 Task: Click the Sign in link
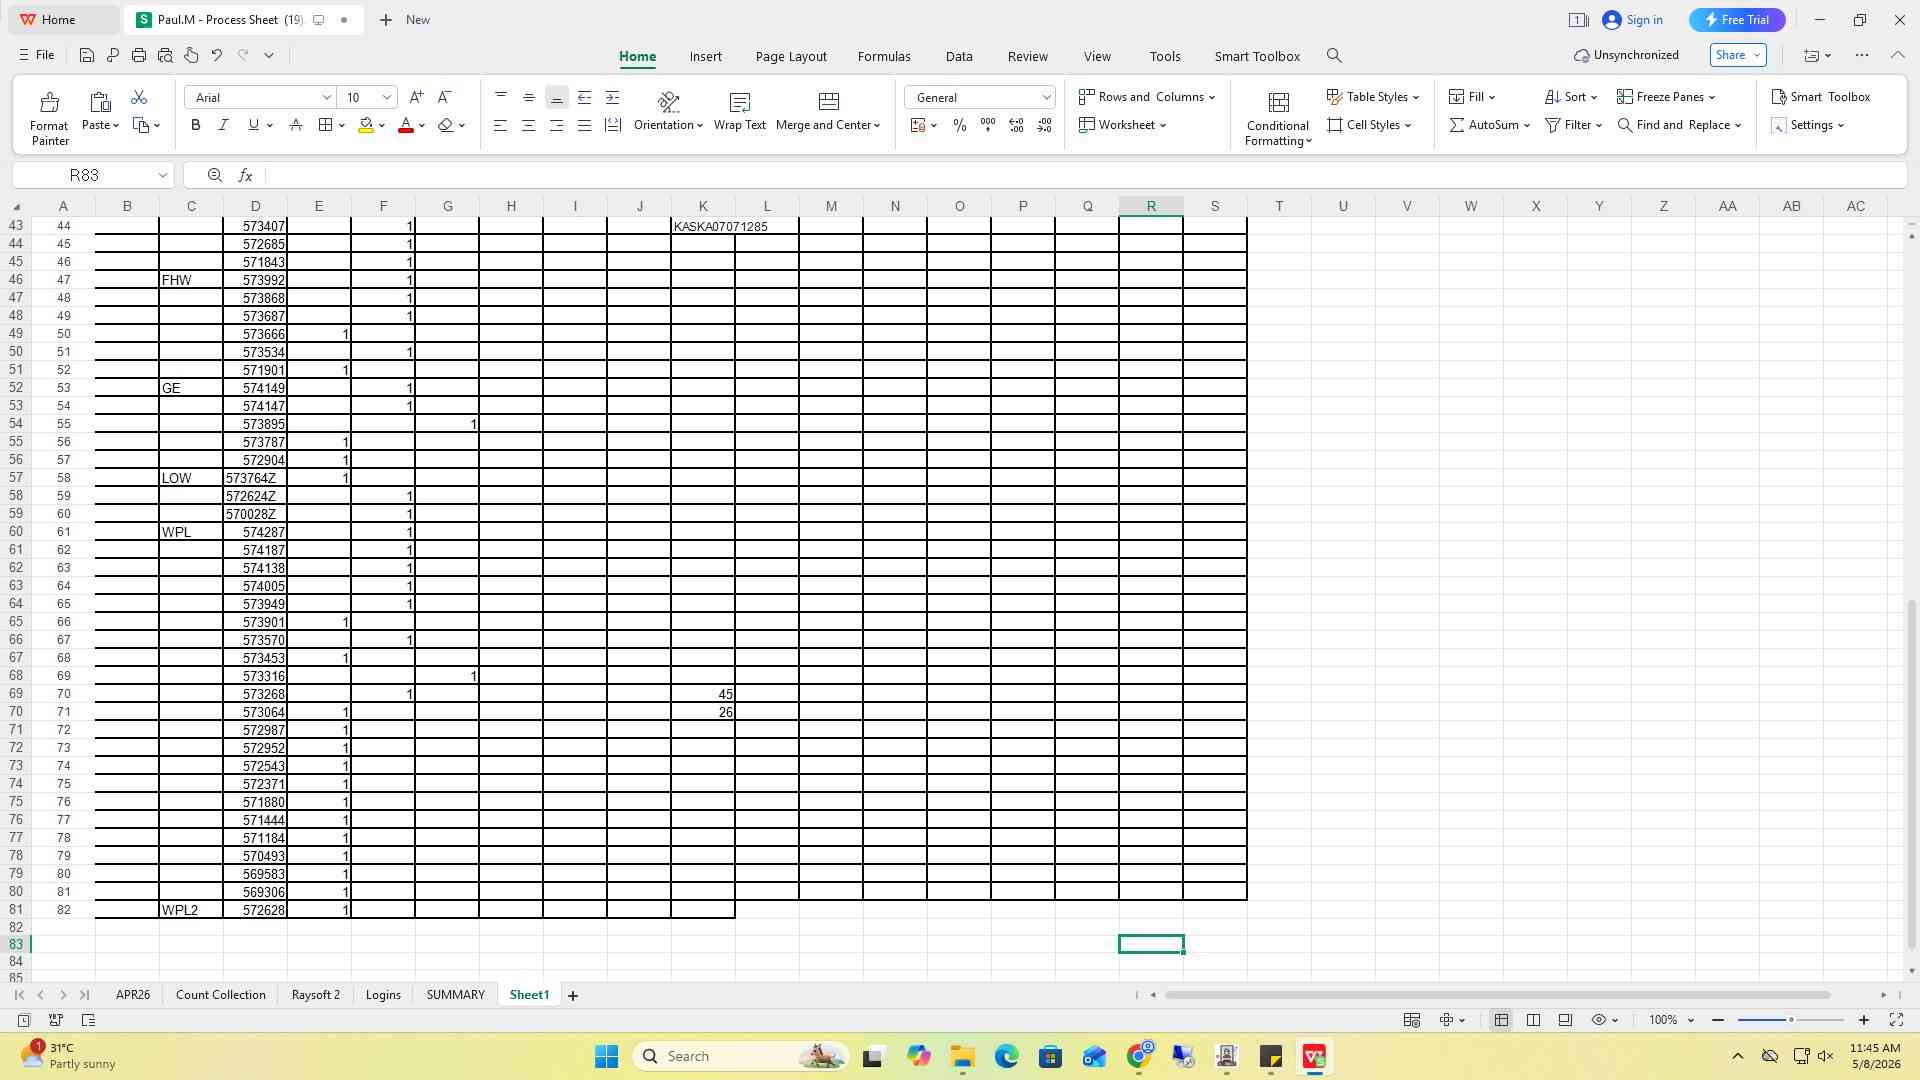pyautogui.click(x=1633, y=20)
